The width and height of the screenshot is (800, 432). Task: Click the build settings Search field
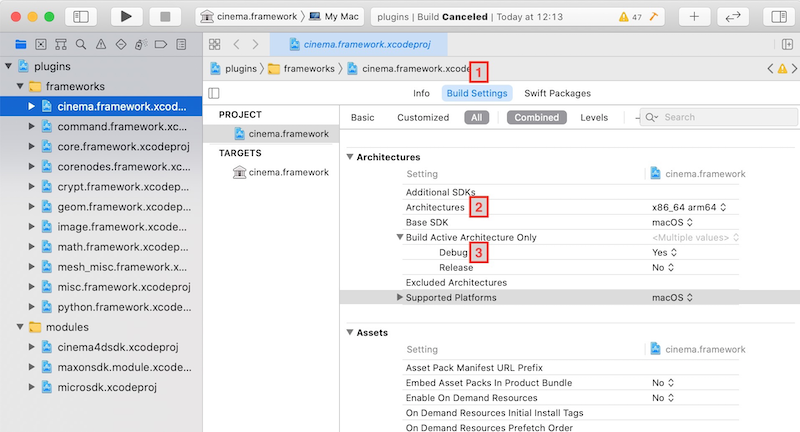coord(720,117)
